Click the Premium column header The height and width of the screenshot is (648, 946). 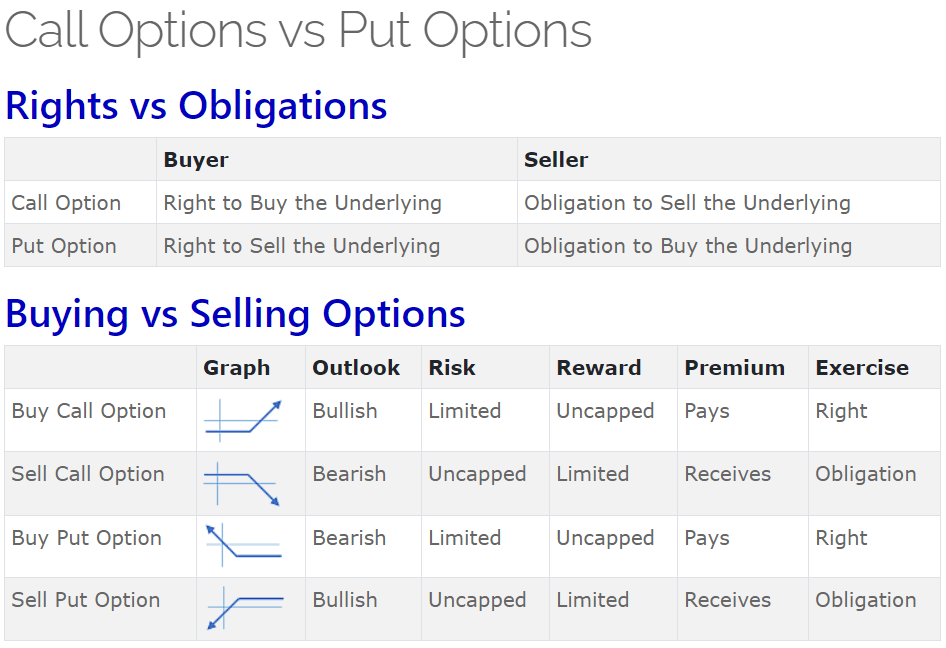tap(734, 368)
